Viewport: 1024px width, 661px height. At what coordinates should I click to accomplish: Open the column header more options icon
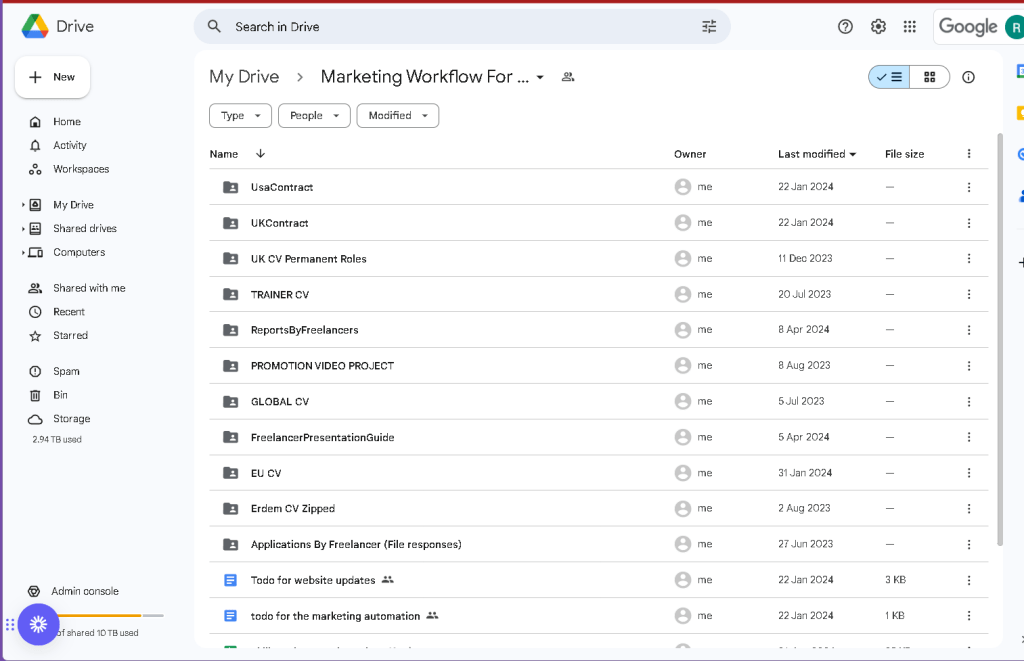point(968,154)
